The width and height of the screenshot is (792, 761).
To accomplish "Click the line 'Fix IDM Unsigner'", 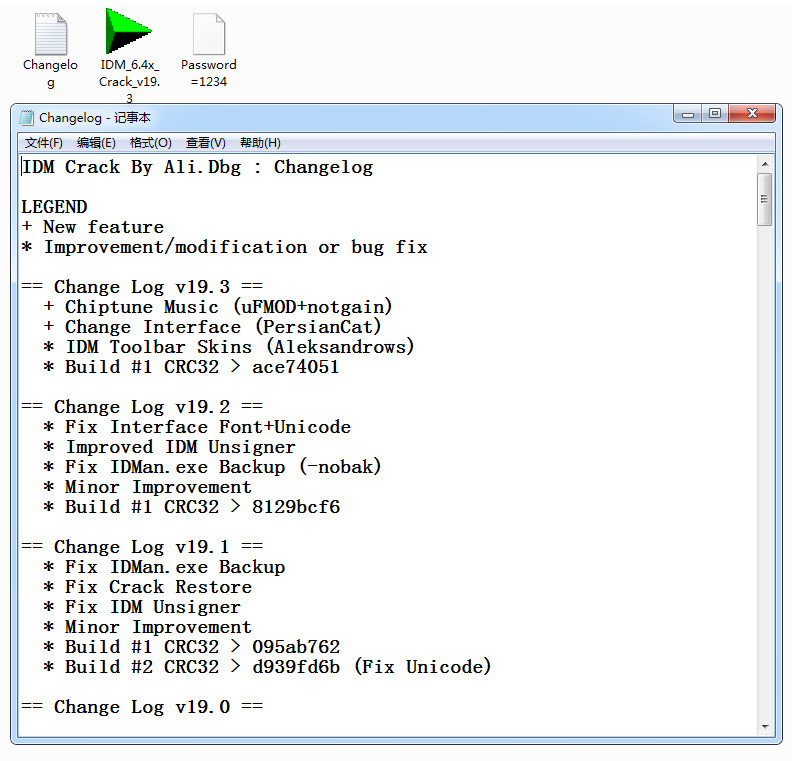I will [153, 607].
